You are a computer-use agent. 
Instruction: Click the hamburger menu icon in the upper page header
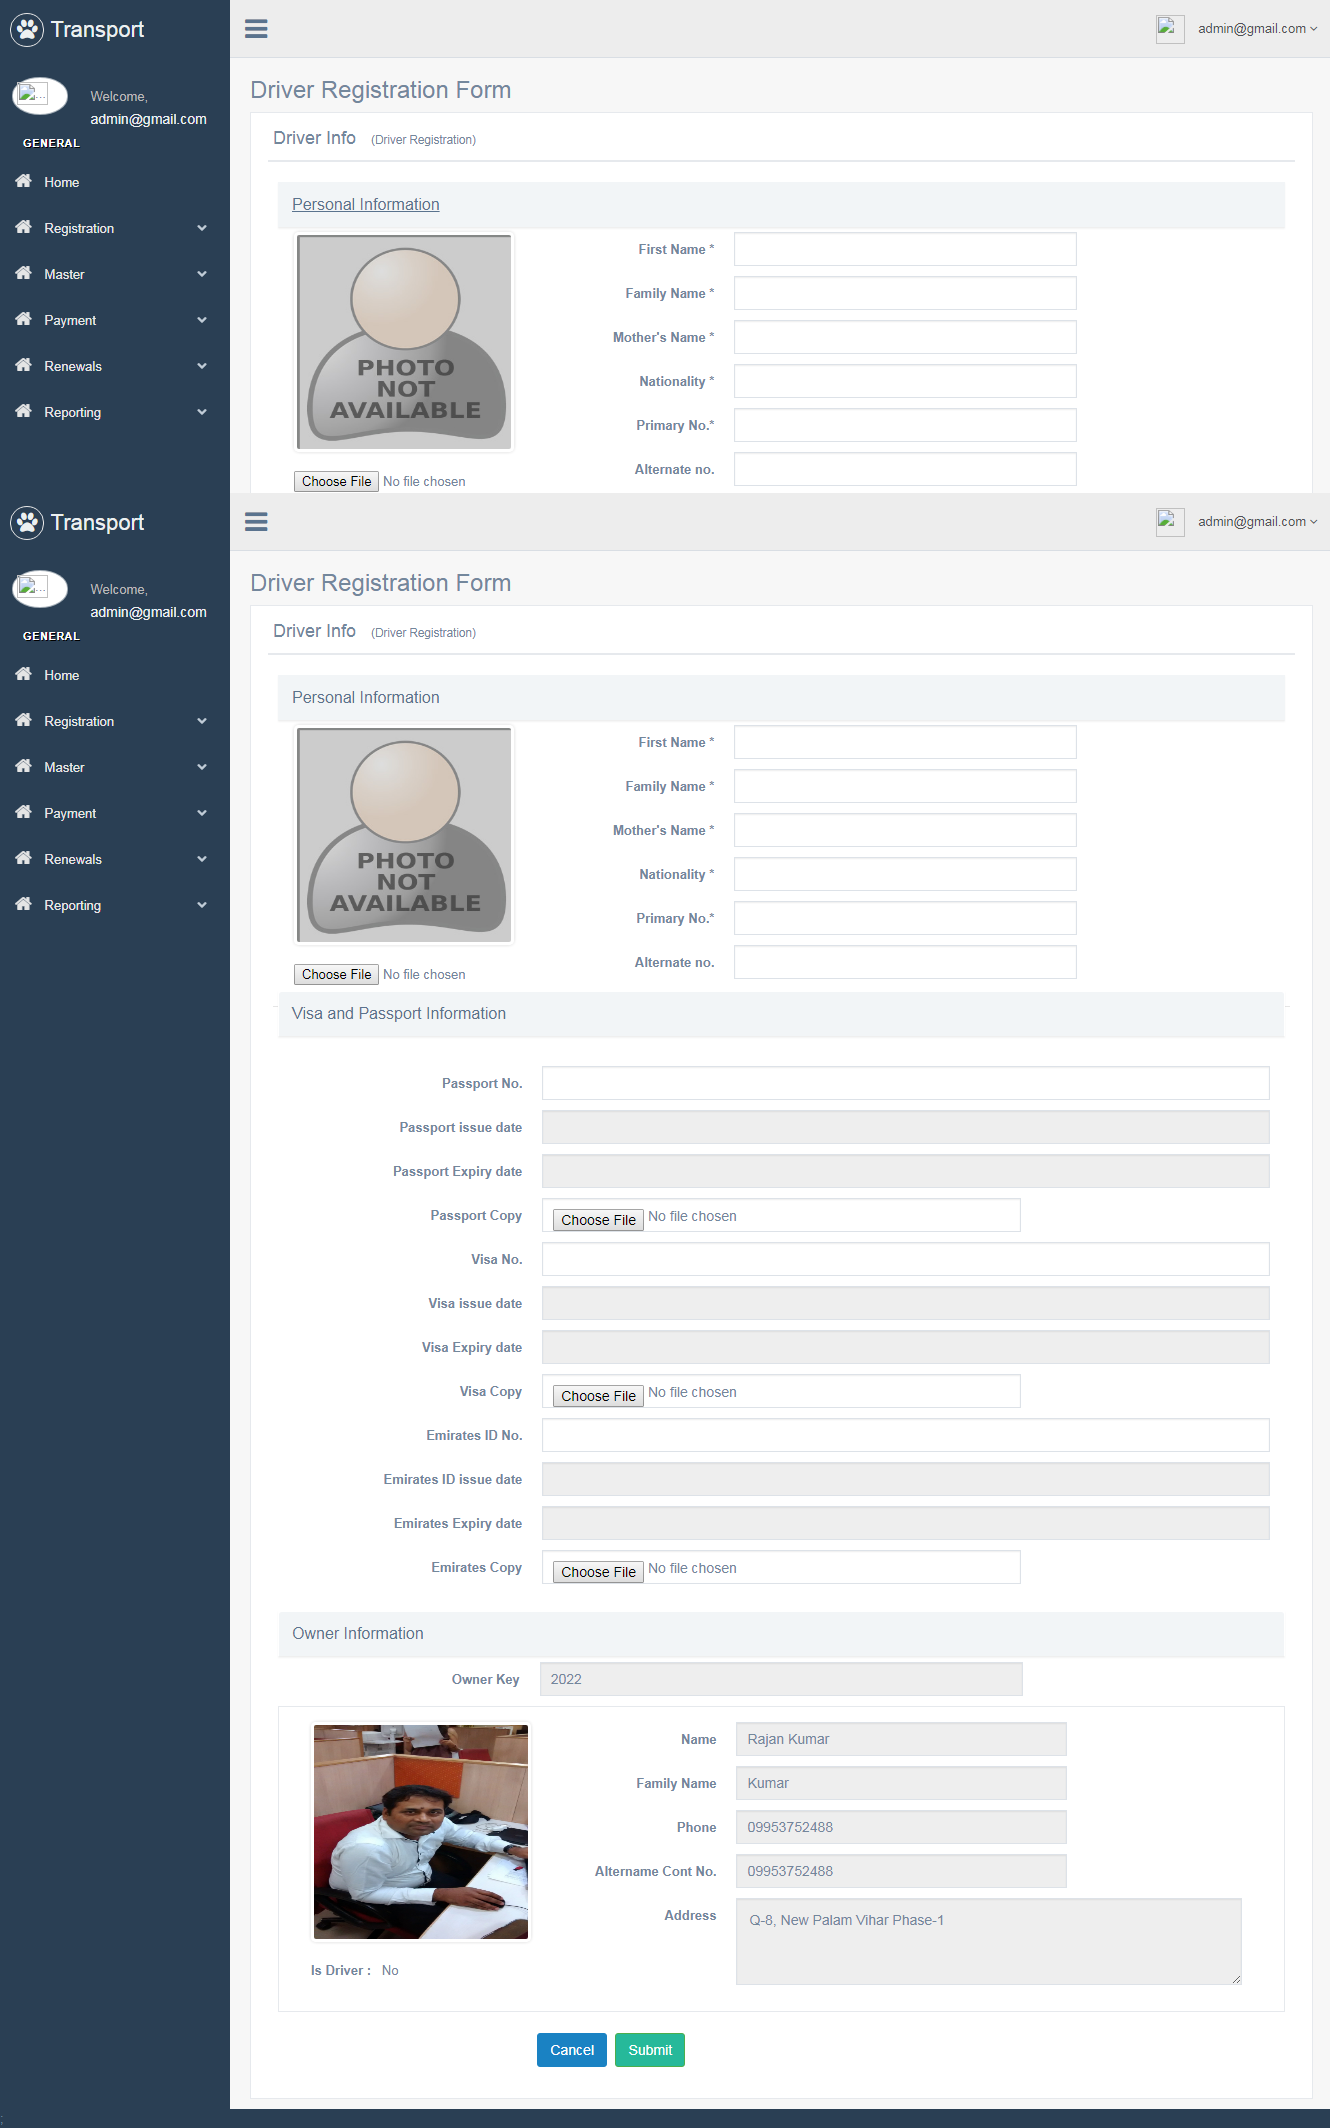click(x=256, y=29)
